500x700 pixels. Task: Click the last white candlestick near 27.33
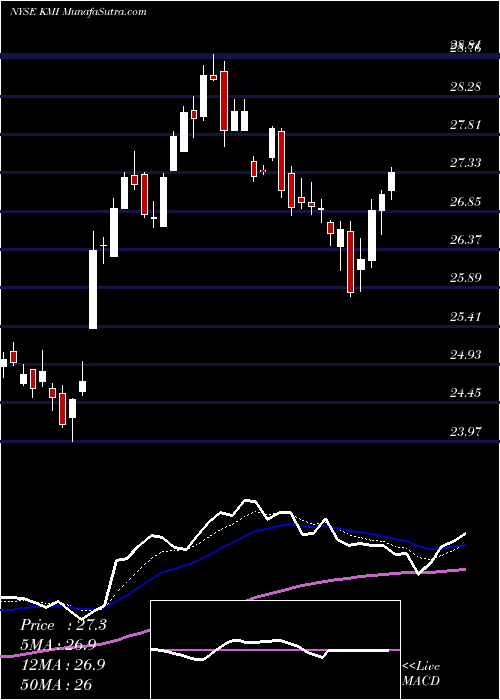coord(392,182)
